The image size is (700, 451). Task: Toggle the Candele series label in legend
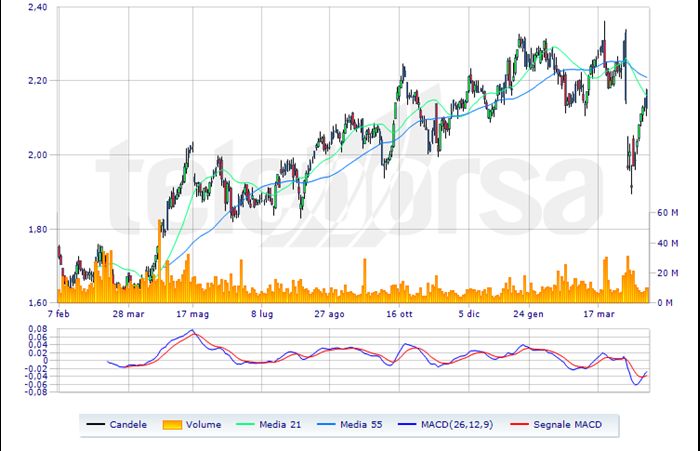click(x=129, y=425)
